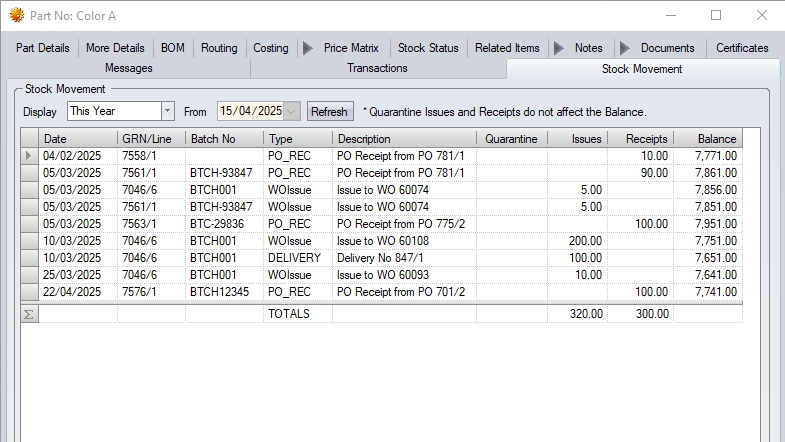785x442 pixels.
Task: Click the Description column header
Action: coord(405,139)
